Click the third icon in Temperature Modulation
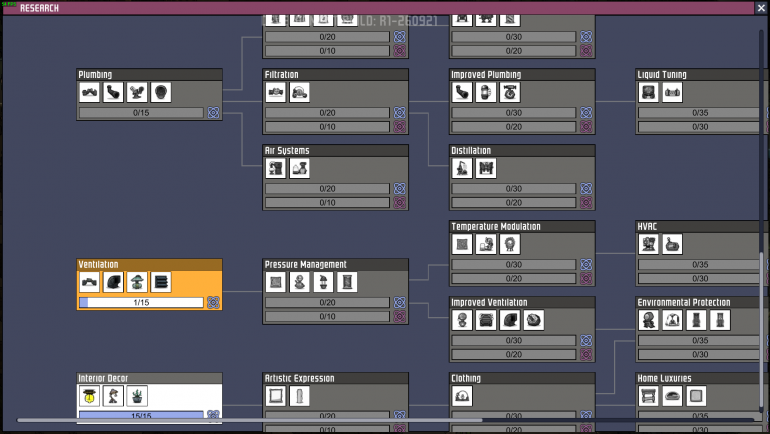This screenshot has height=434, width=770. (510, 244)
